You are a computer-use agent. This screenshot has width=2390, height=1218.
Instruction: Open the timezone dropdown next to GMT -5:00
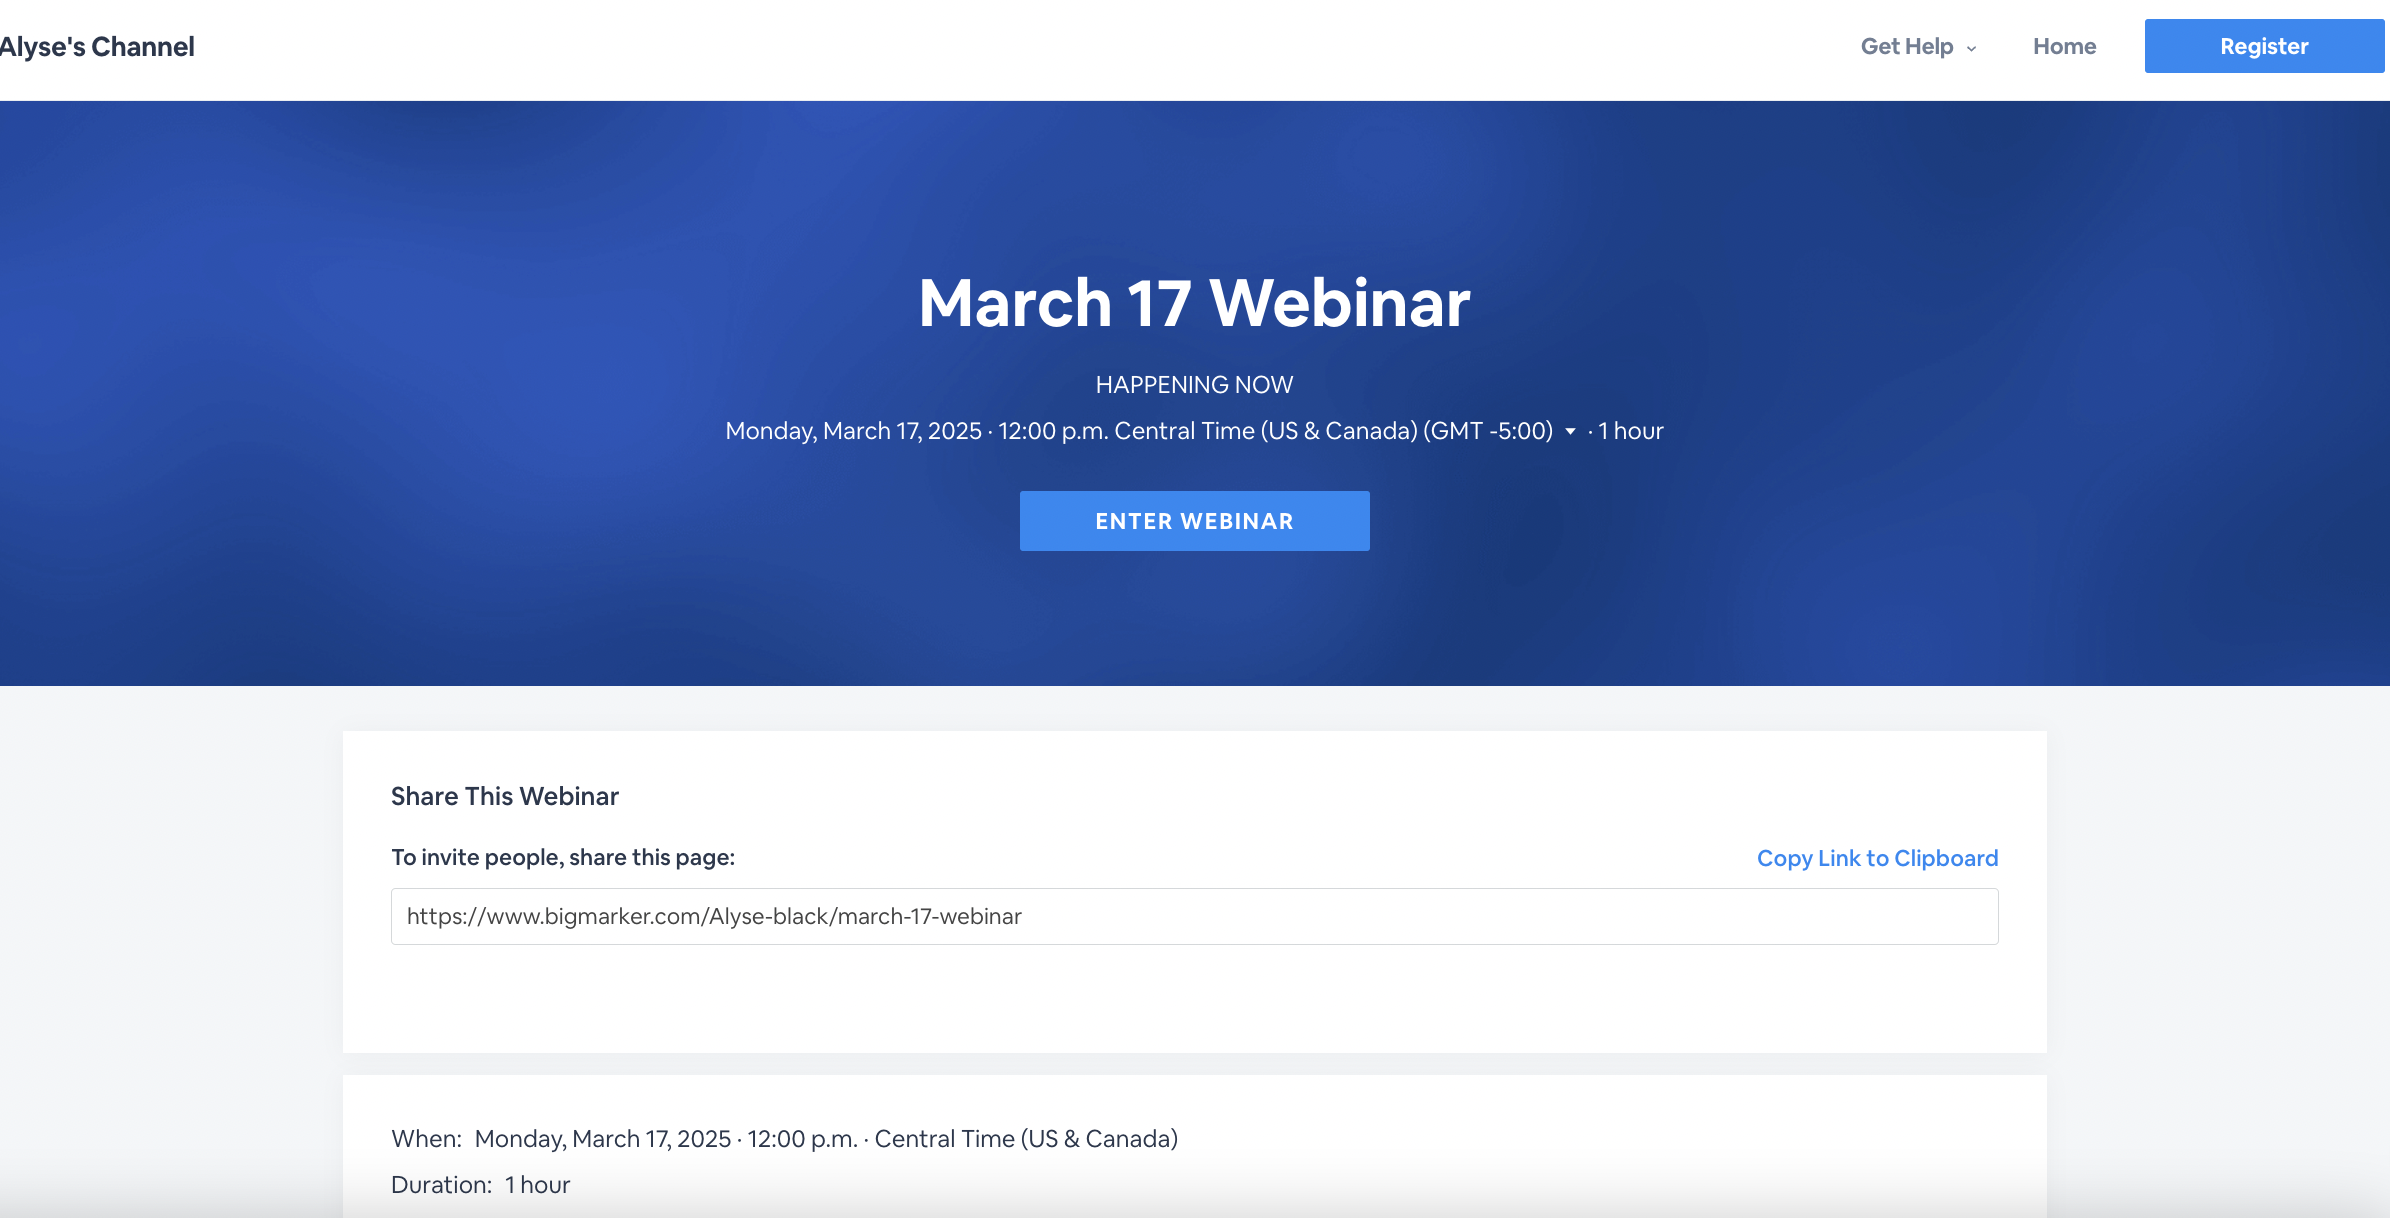click(x=1570, y=431)
